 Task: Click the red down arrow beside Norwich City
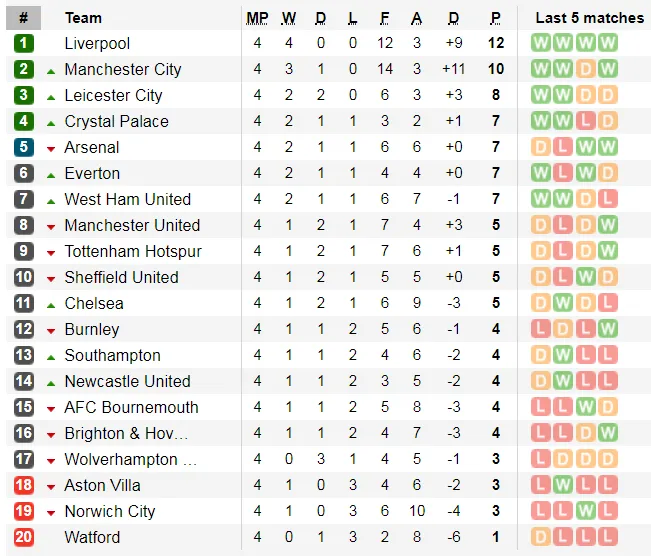[x=51, y=512]
